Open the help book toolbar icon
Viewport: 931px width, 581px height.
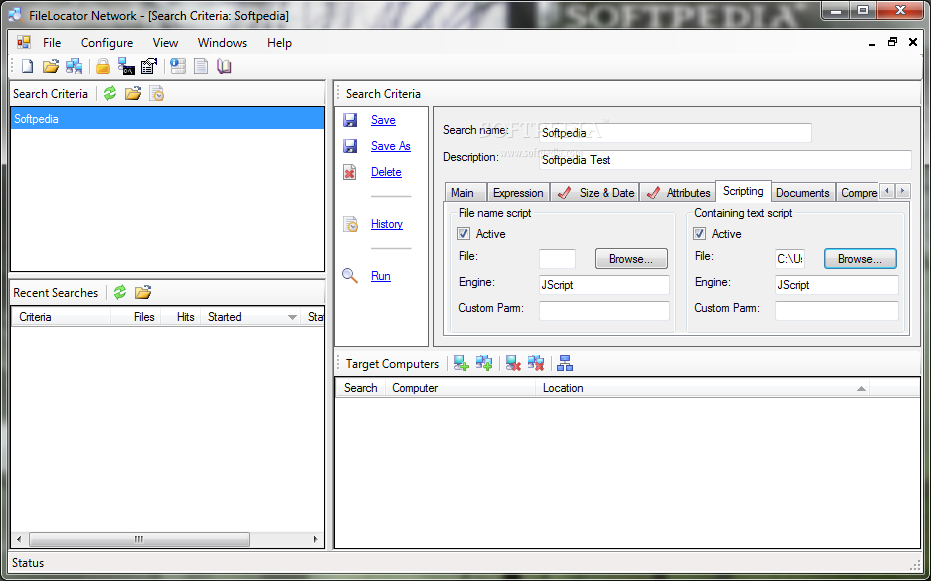coord(224,66)
